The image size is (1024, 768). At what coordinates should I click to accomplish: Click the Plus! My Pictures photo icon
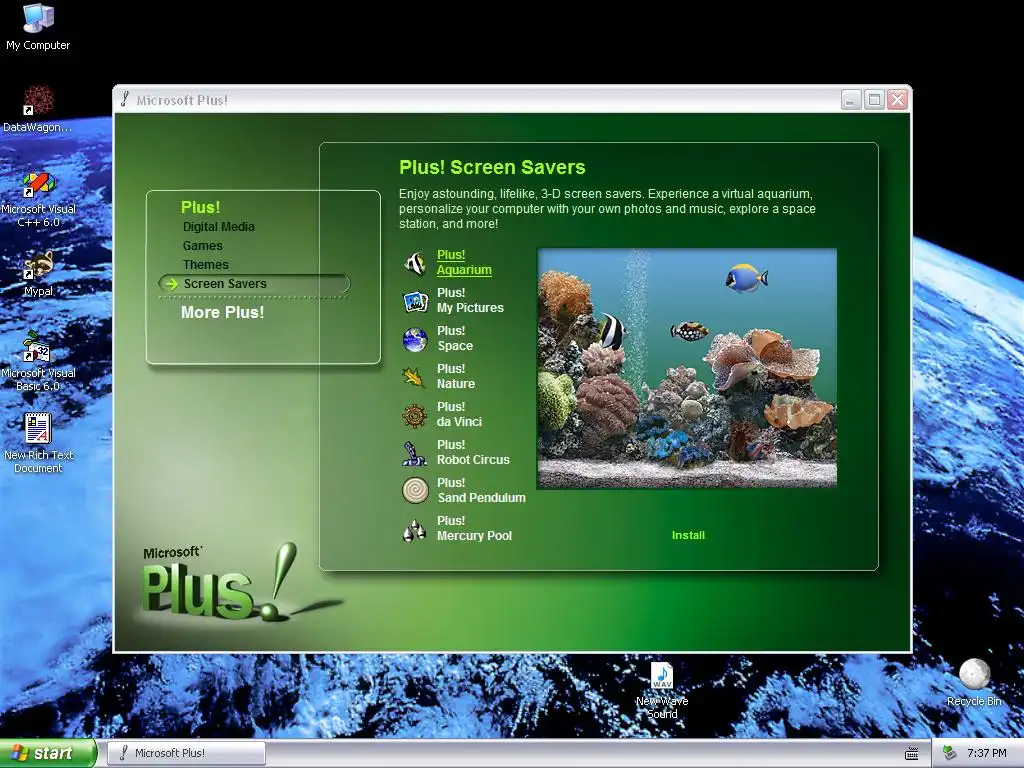coord(415,301)
